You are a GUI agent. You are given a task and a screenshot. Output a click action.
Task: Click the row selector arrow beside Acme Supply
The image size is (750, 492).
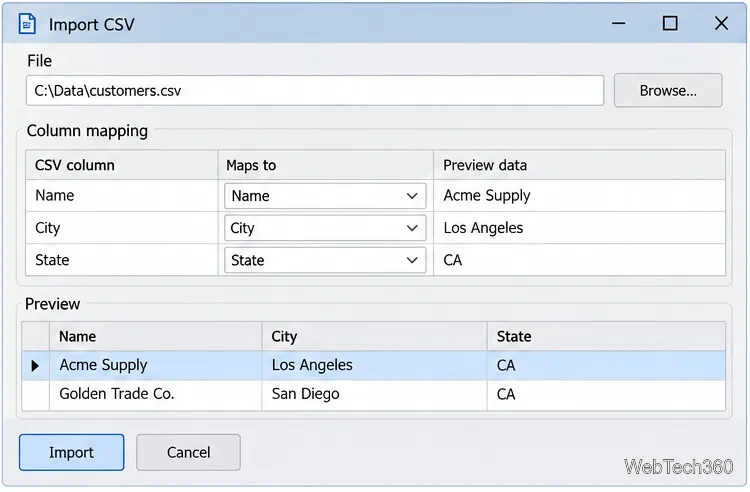[x=35, y=366]
